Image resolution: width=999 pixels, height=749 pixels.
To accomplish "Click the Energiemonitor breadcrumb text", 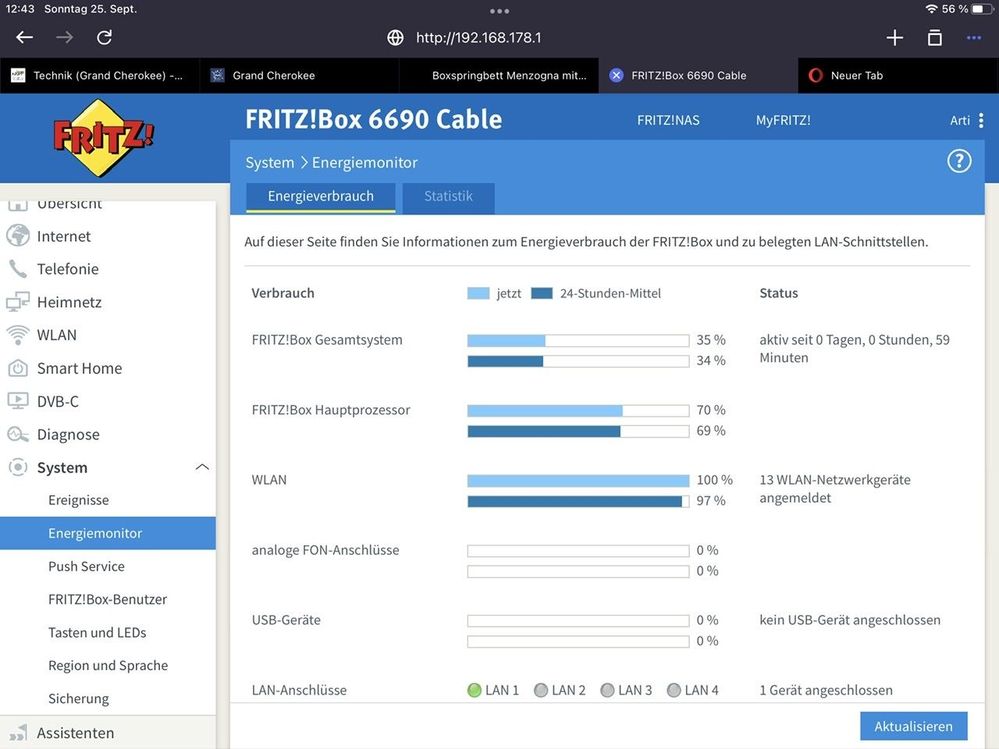I will 364,162.
